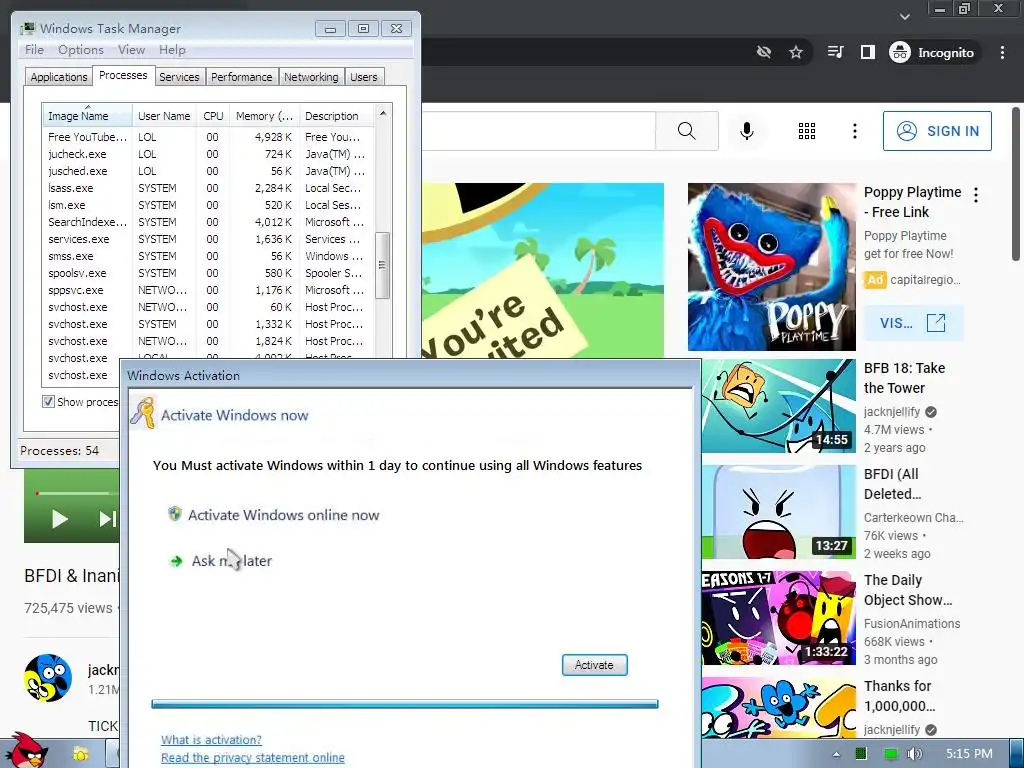Click the YouTube search magnifier button

click(x=686, y=131)
